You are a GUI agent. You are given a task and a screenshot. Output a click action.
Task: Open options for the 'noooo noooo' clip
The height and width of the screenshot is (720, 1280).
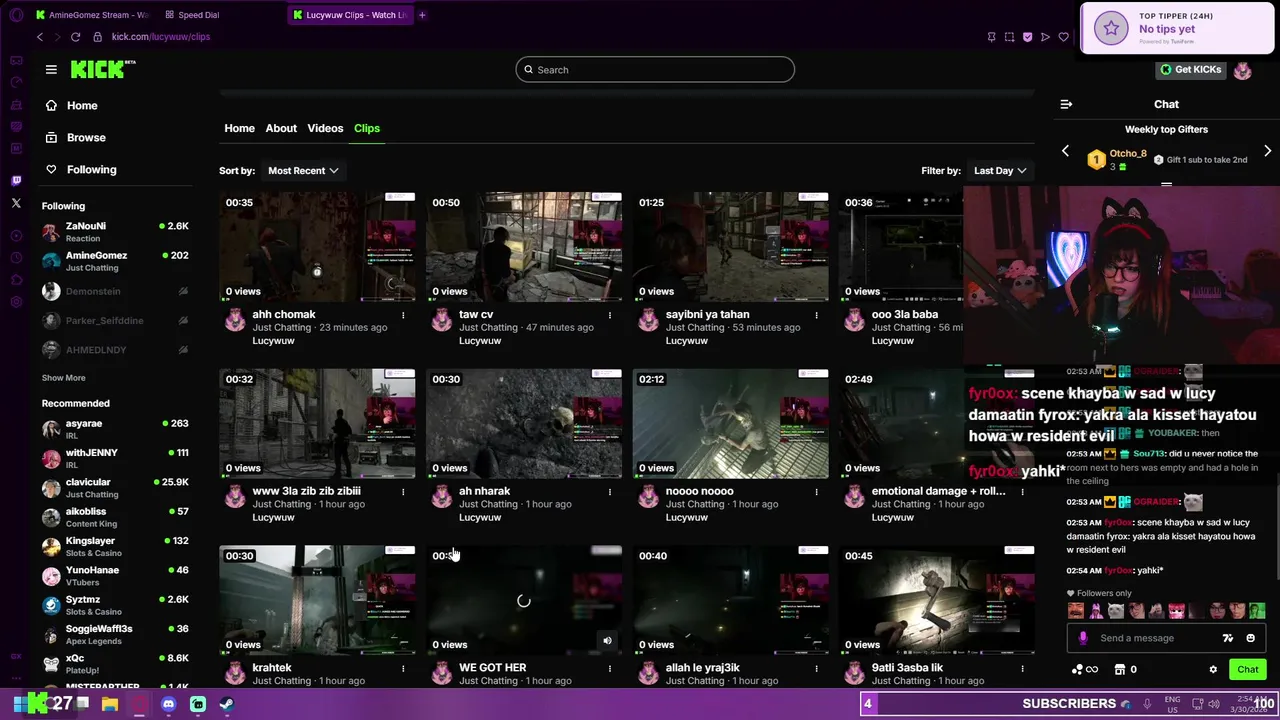pos(816,492)
